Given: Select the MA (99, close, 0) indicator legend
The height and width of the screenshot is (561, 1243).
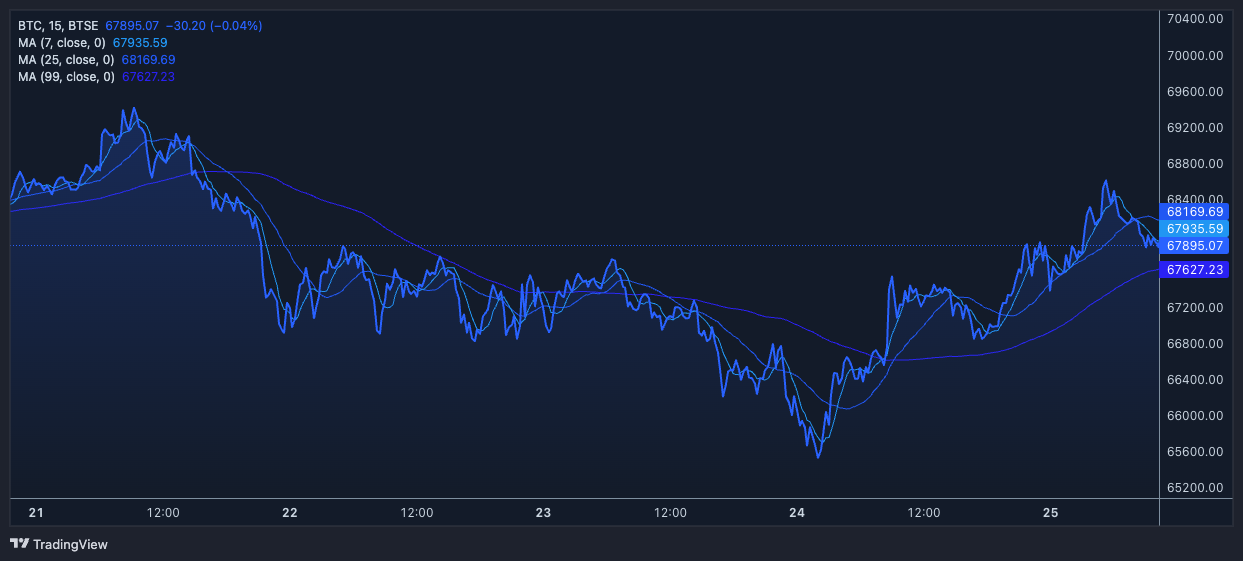Looking at the screenshot, I should (67, 77).
